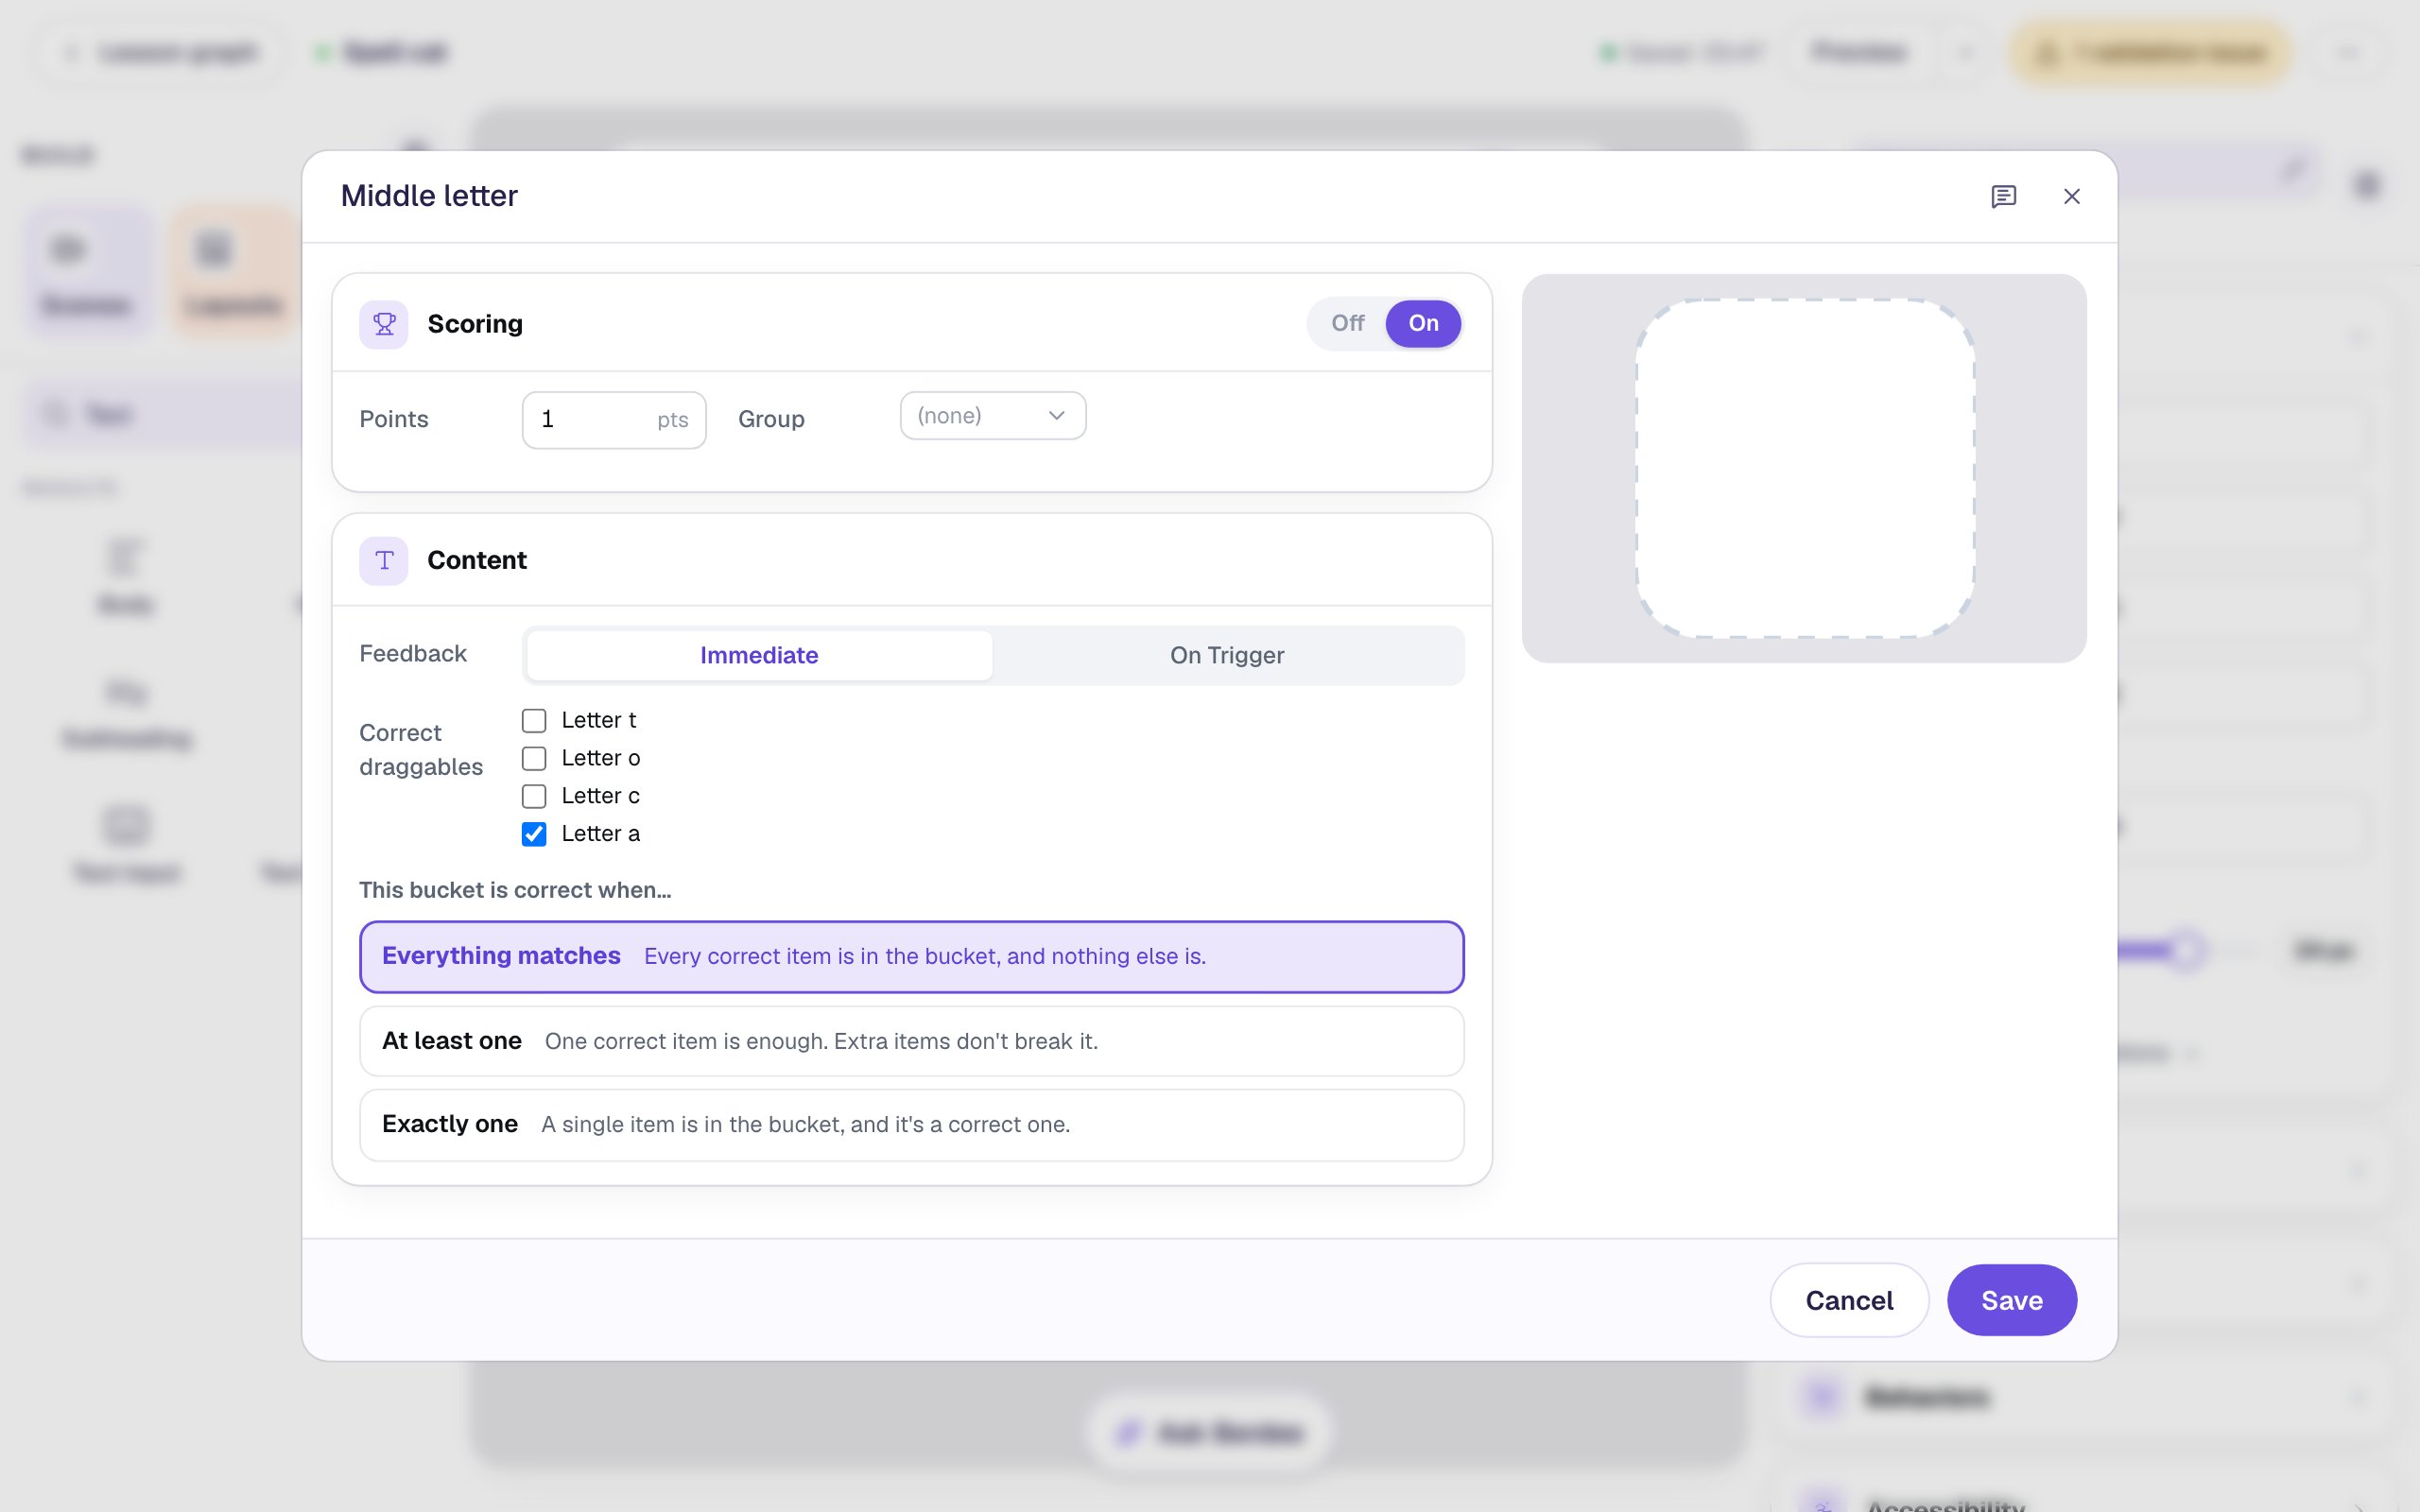Select the Immediate feedback tab
Screen dimensions: 2420x1512
pos(759,655)
